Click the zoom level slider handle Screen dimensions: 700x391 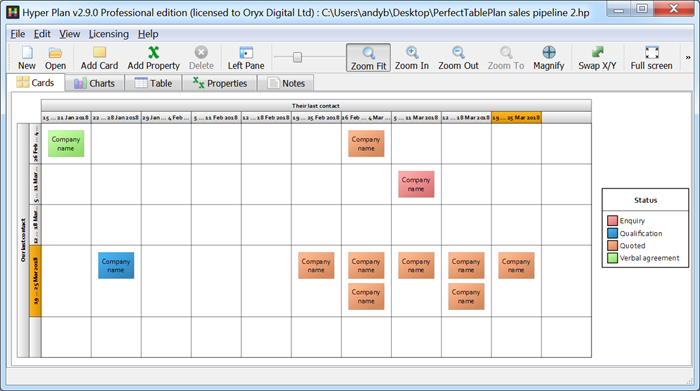297,57
